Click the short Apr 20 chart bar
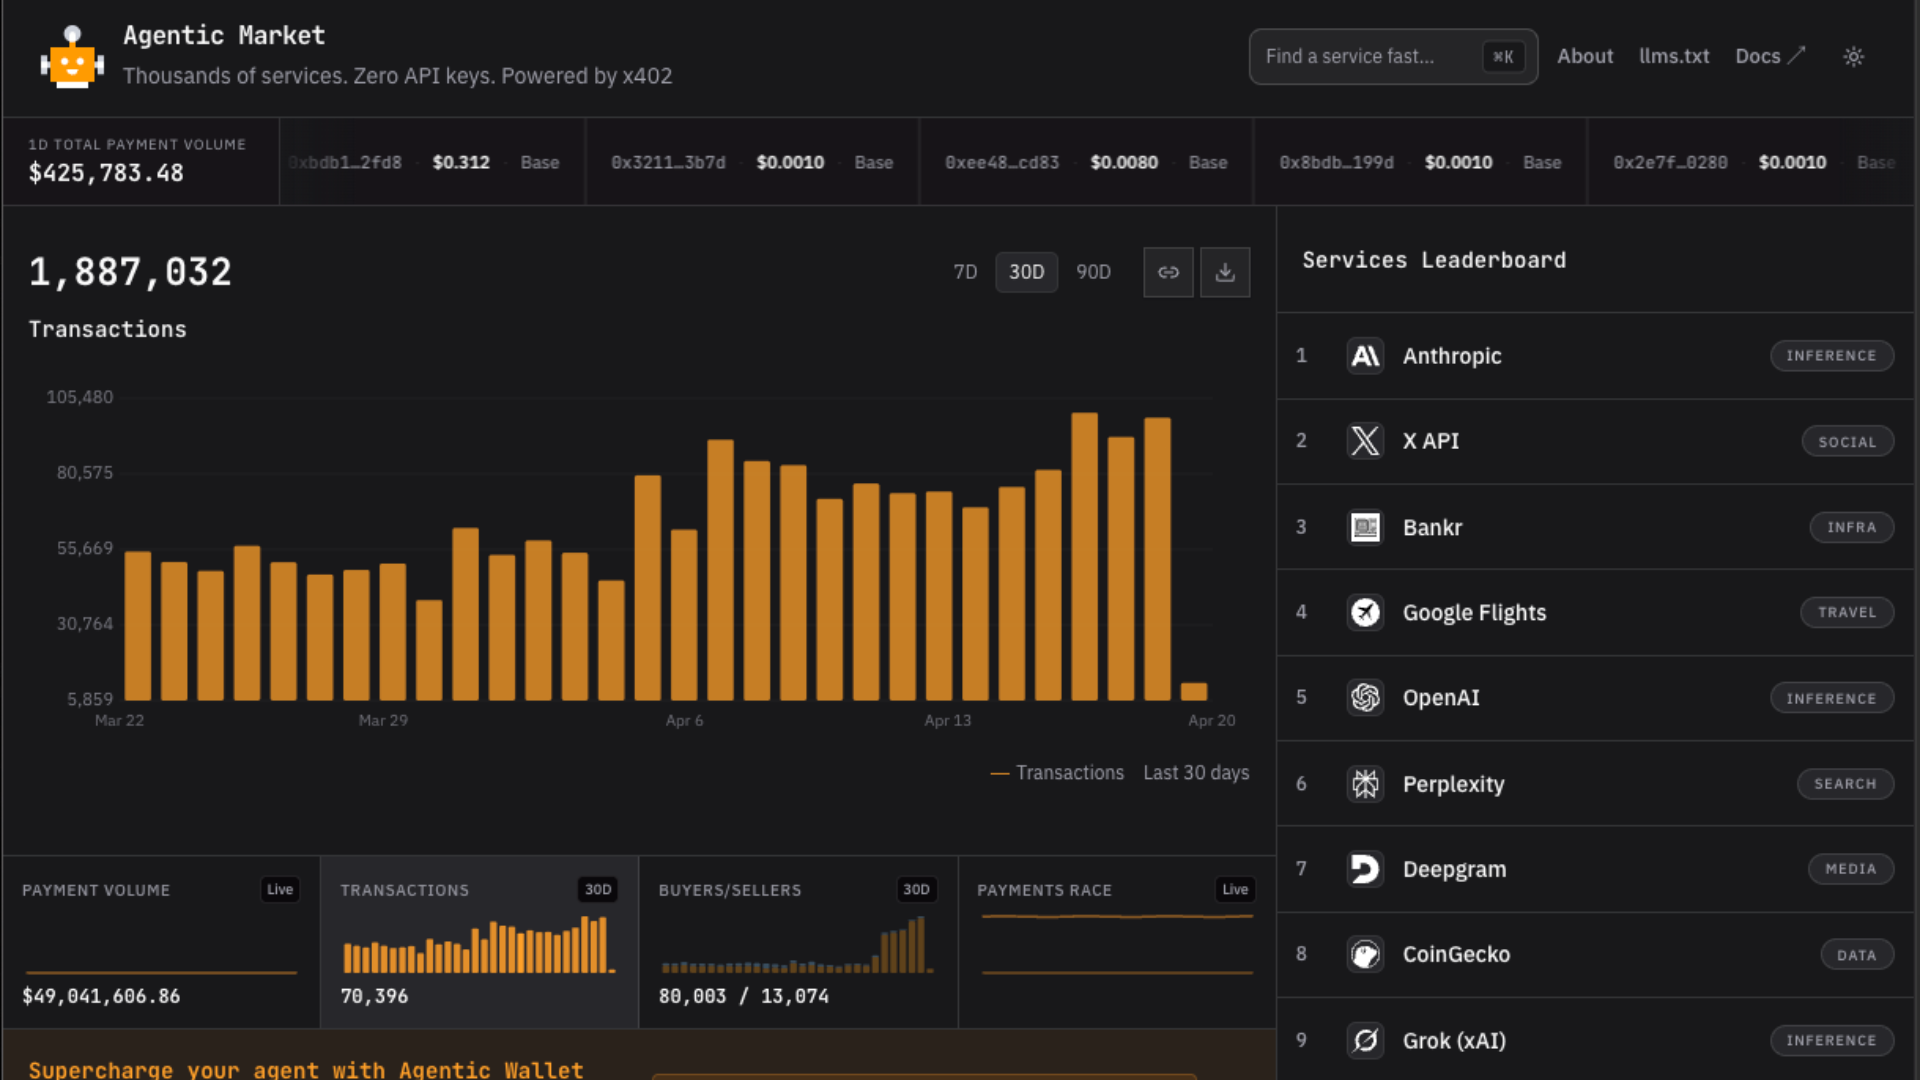1920x1080 pixels. (1193, 692)
